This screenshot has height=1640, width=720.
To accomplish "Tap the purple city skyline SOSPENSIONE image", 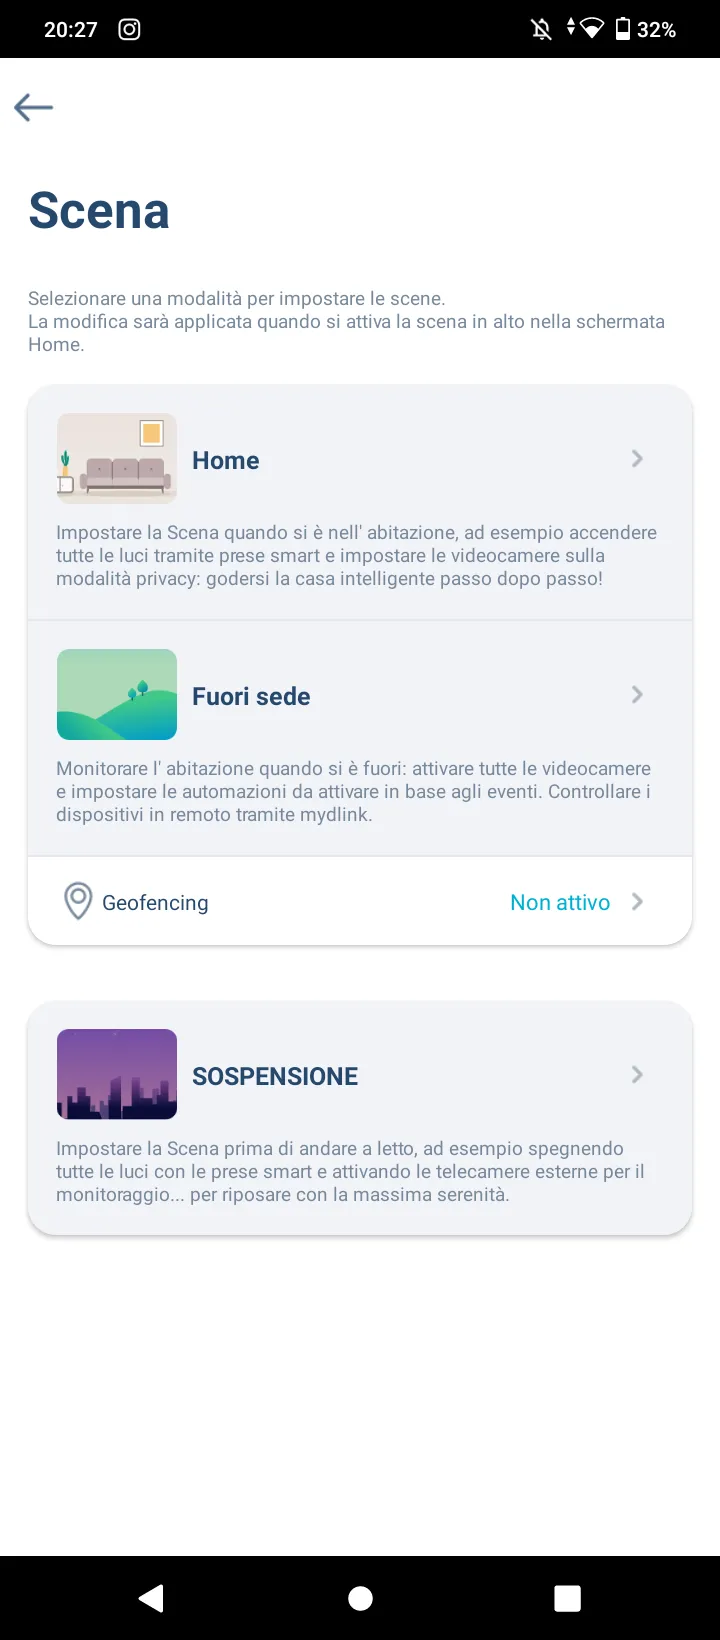I will click(x=117, y=1074).
